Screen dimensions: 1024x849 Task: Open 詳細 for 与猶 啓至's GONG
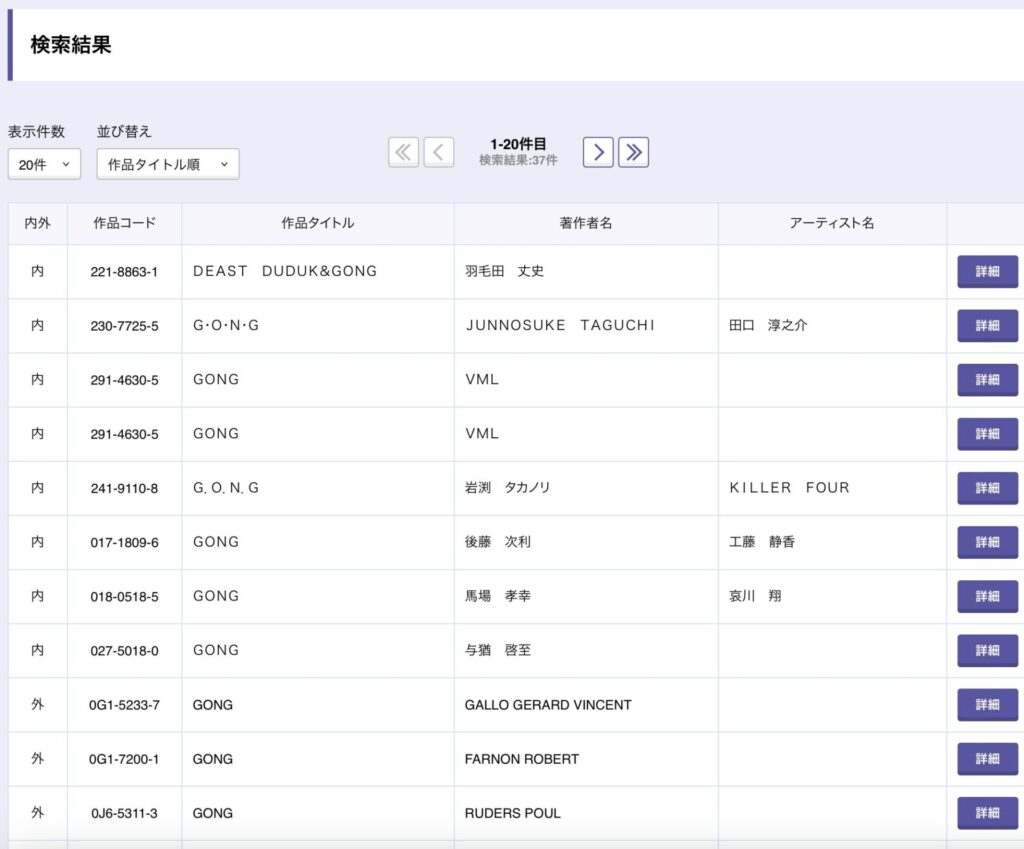987,650
